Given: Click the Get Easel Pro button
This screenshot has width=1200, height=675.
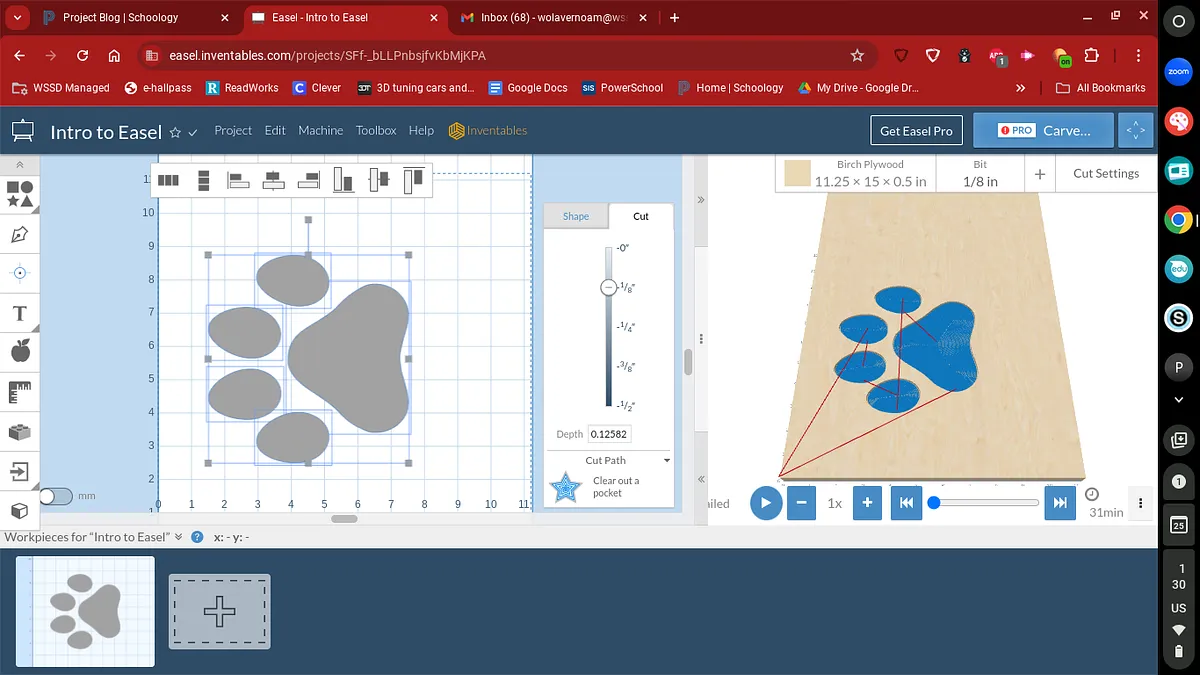Looking at the screenshot, I should tap(916, 131).
